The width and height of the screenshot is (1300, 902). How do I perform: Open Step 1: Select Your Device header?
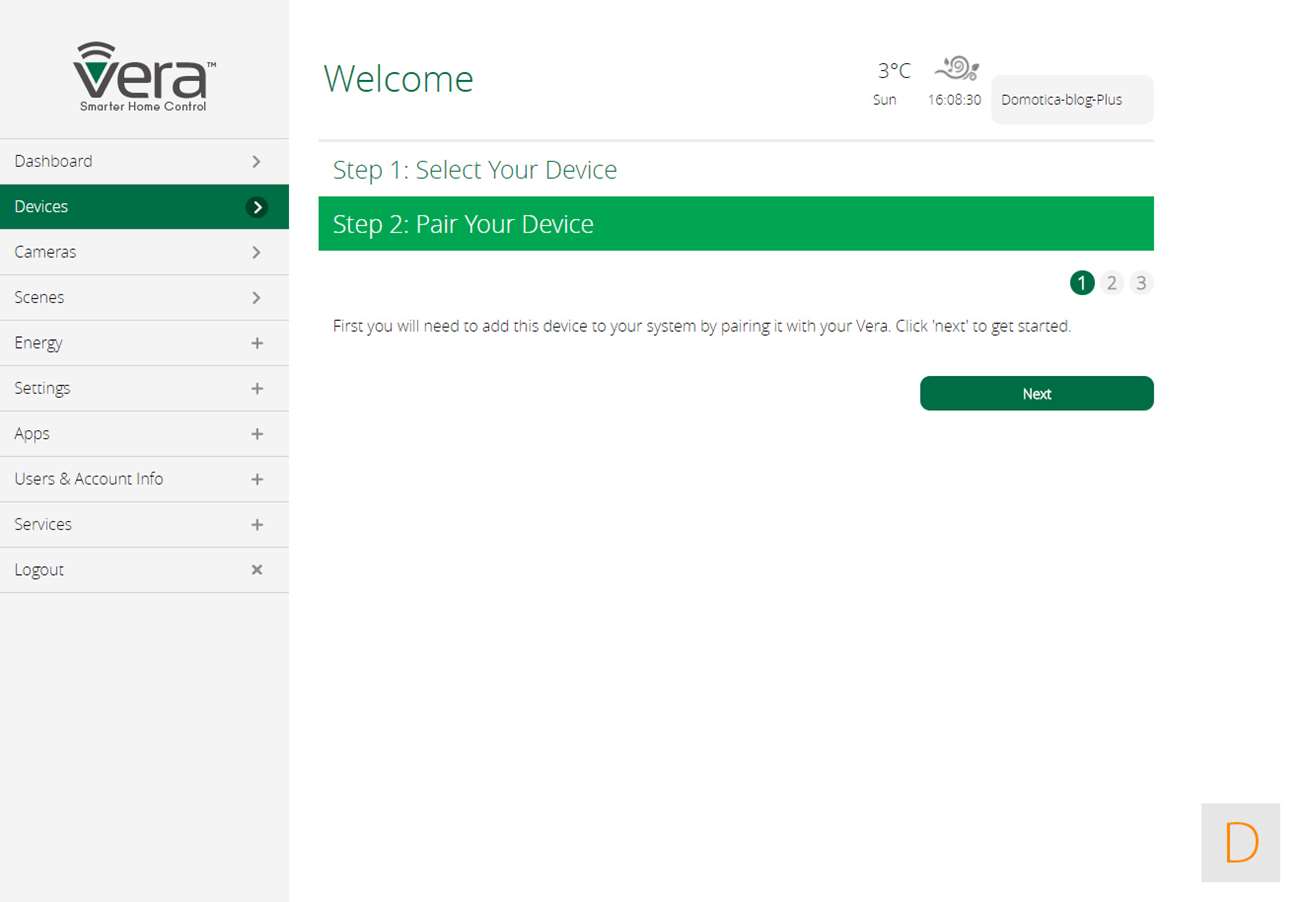point(475,170)
